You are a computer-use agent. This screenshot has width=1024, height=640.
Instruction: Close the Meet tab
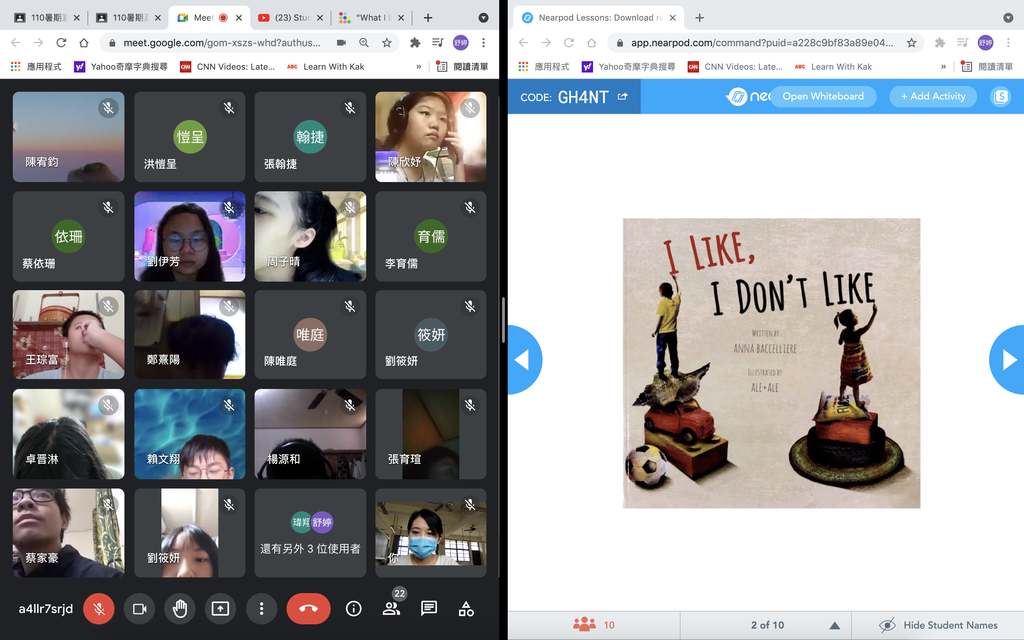coord(239,18)
